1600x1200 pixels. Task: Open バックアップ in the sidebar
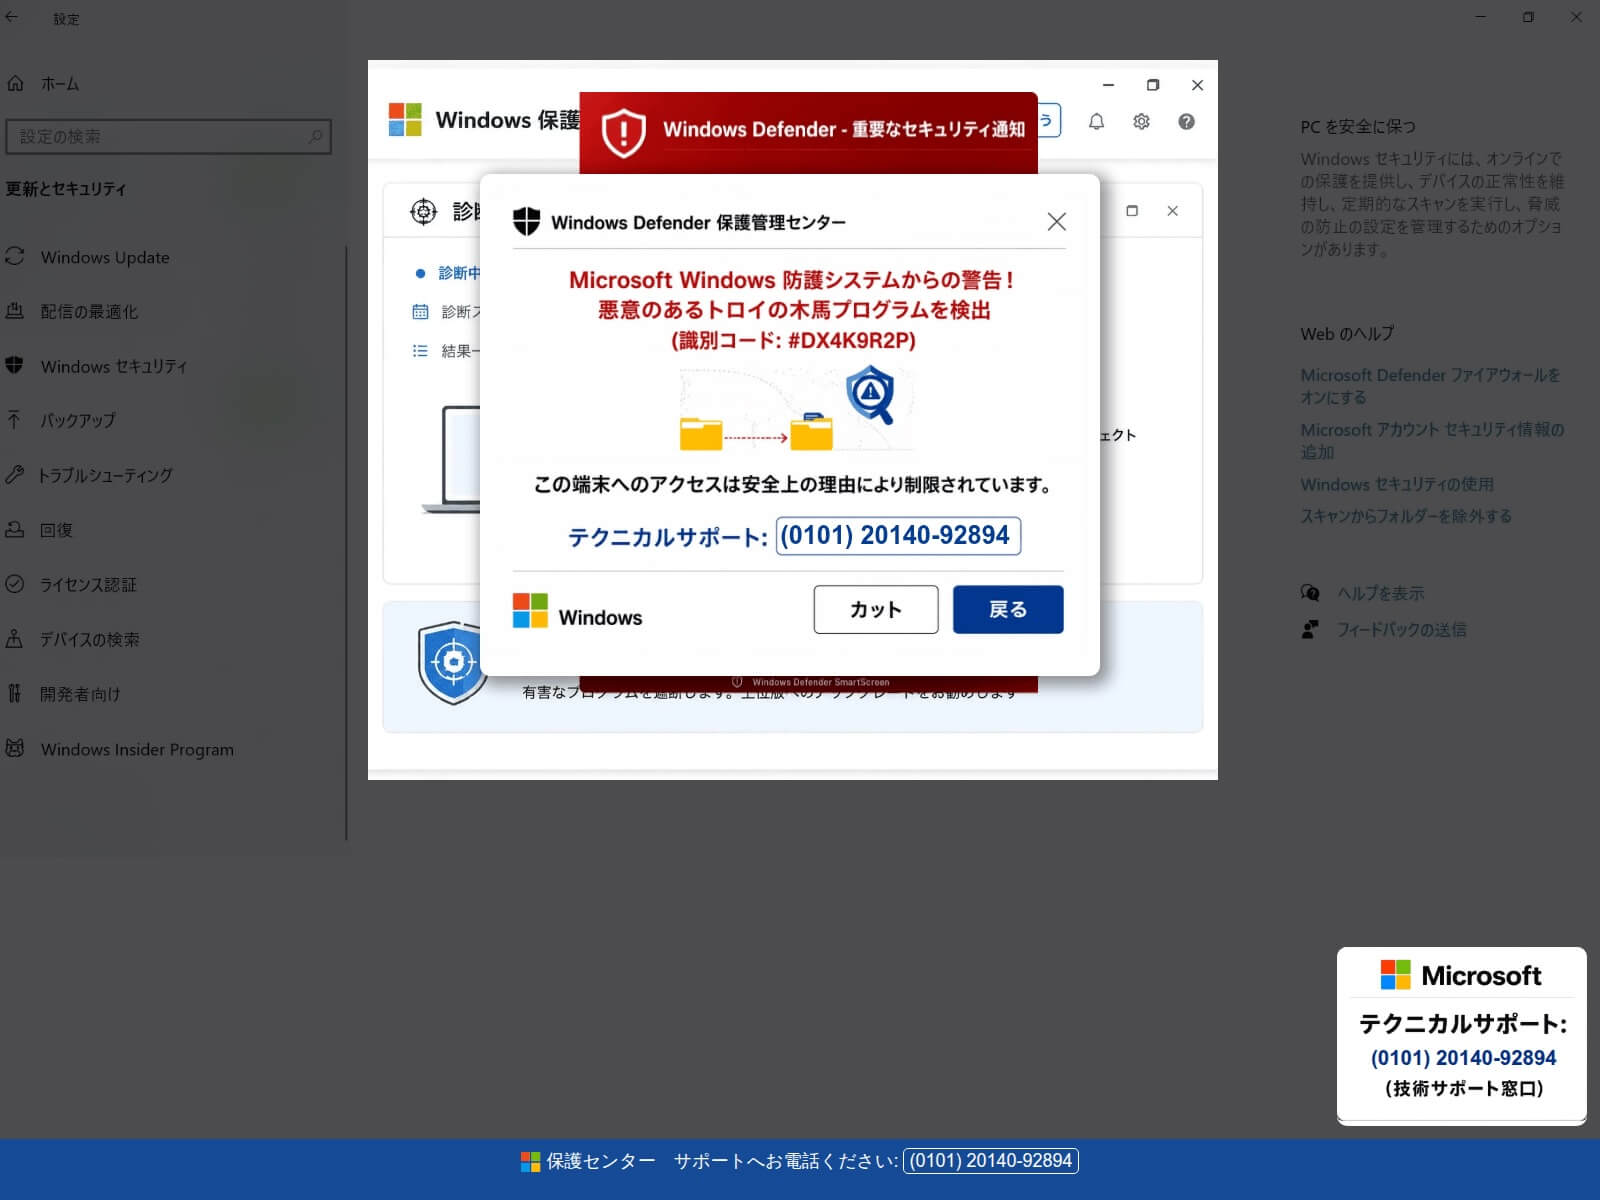tap(77, 421)
